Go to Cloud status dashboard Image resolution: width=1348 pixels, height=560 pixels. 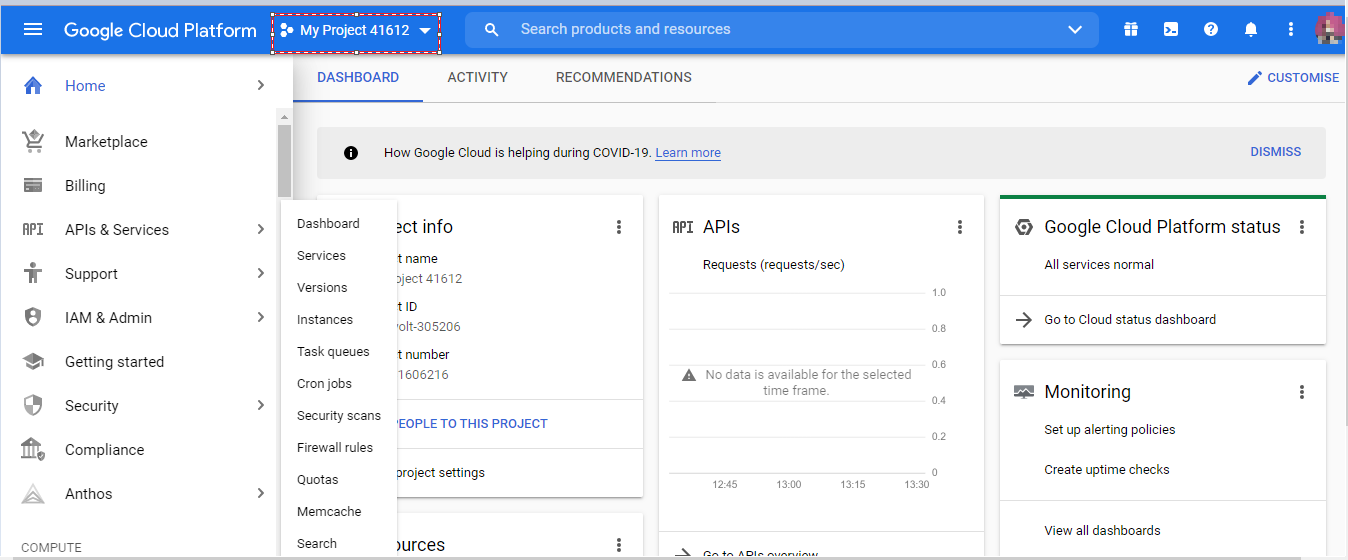[x=1130, y=320]
